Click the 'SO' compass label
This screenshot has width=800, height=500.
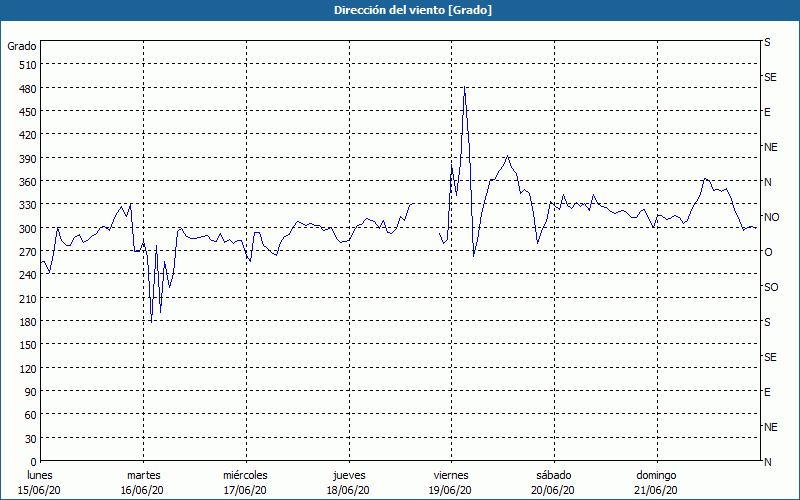coord(771,287)
